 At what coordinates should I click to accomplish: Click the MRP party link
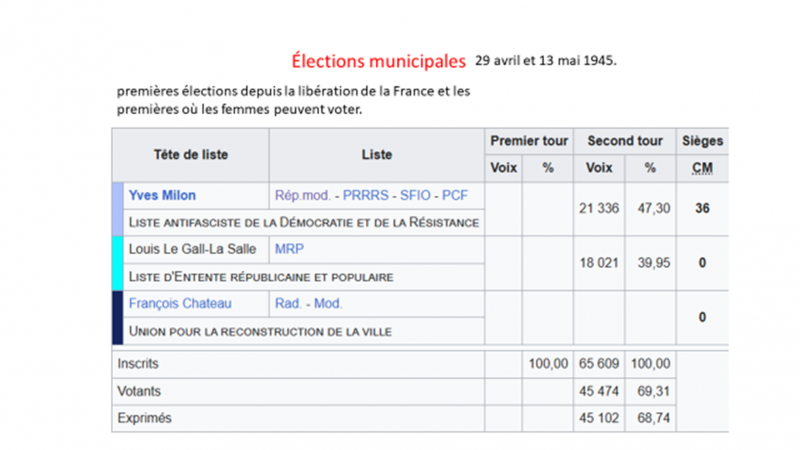(x=289, y=249)
